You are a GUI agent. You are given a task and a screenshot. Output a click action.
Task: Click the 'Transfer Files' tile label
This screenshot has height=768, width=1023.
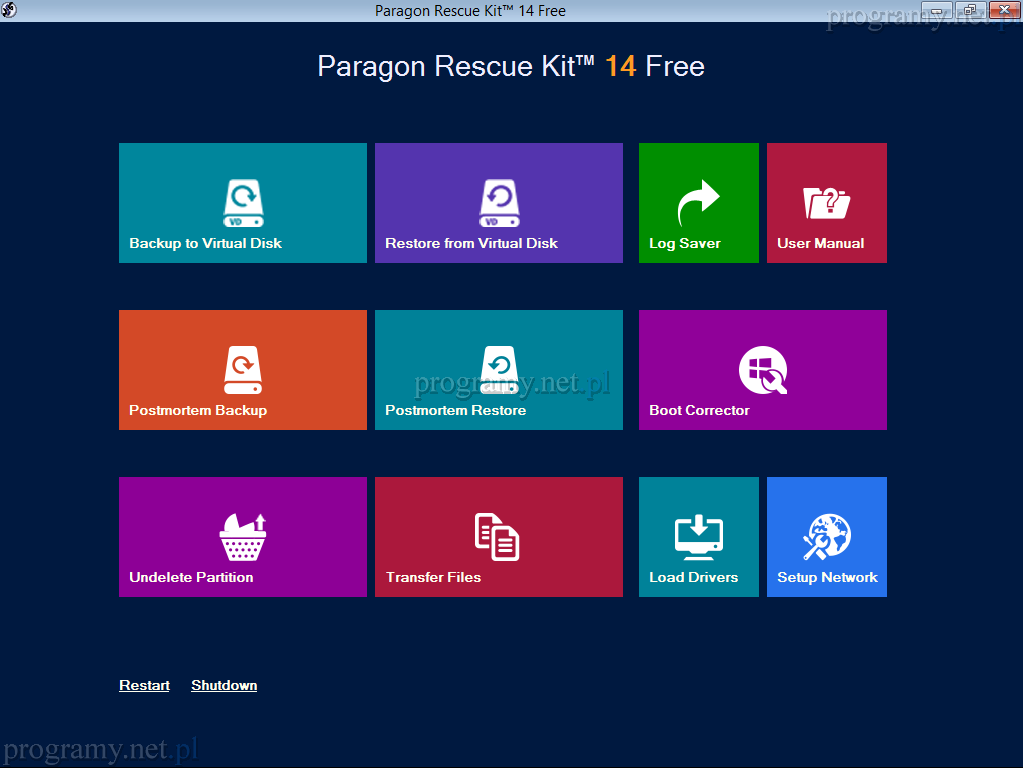click(433, 577)
